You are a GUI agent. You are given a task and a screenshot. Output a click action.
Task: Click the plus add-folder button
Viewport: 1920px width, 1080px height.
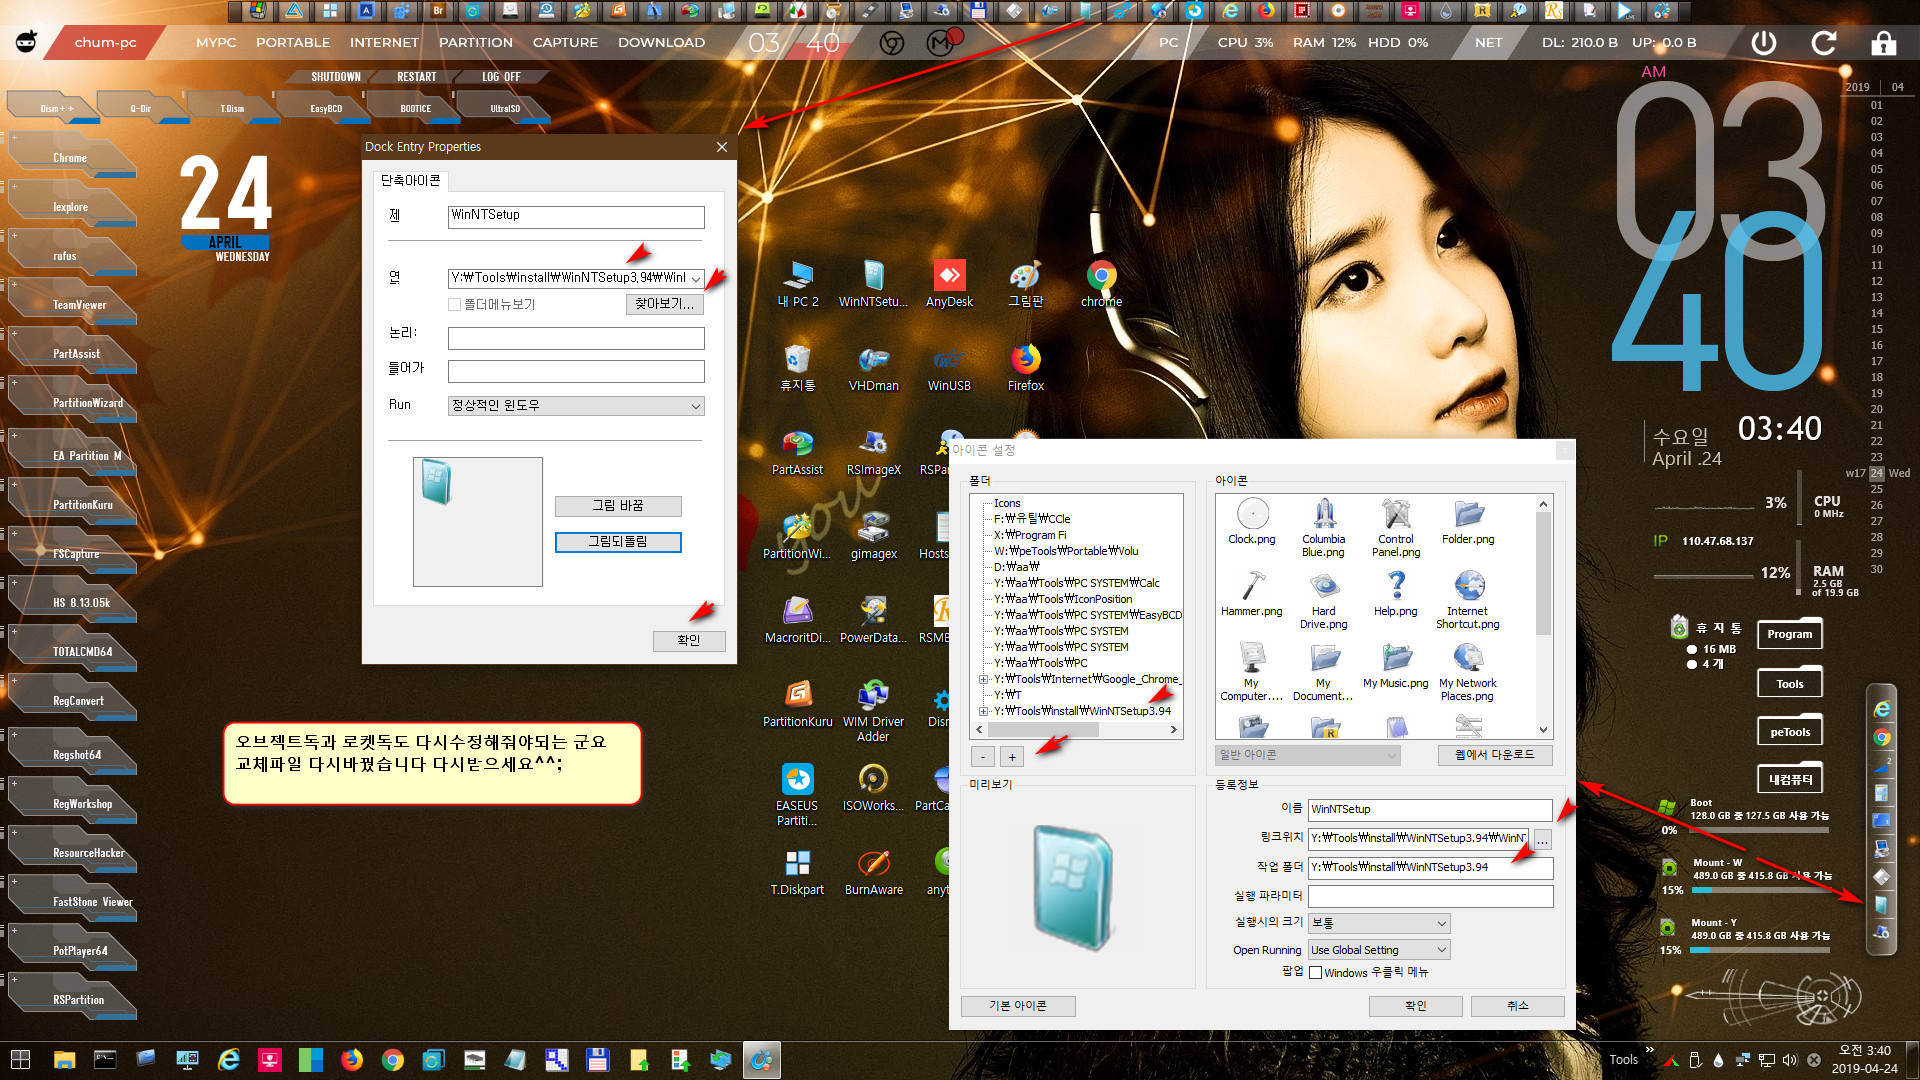coord(1012,757)
